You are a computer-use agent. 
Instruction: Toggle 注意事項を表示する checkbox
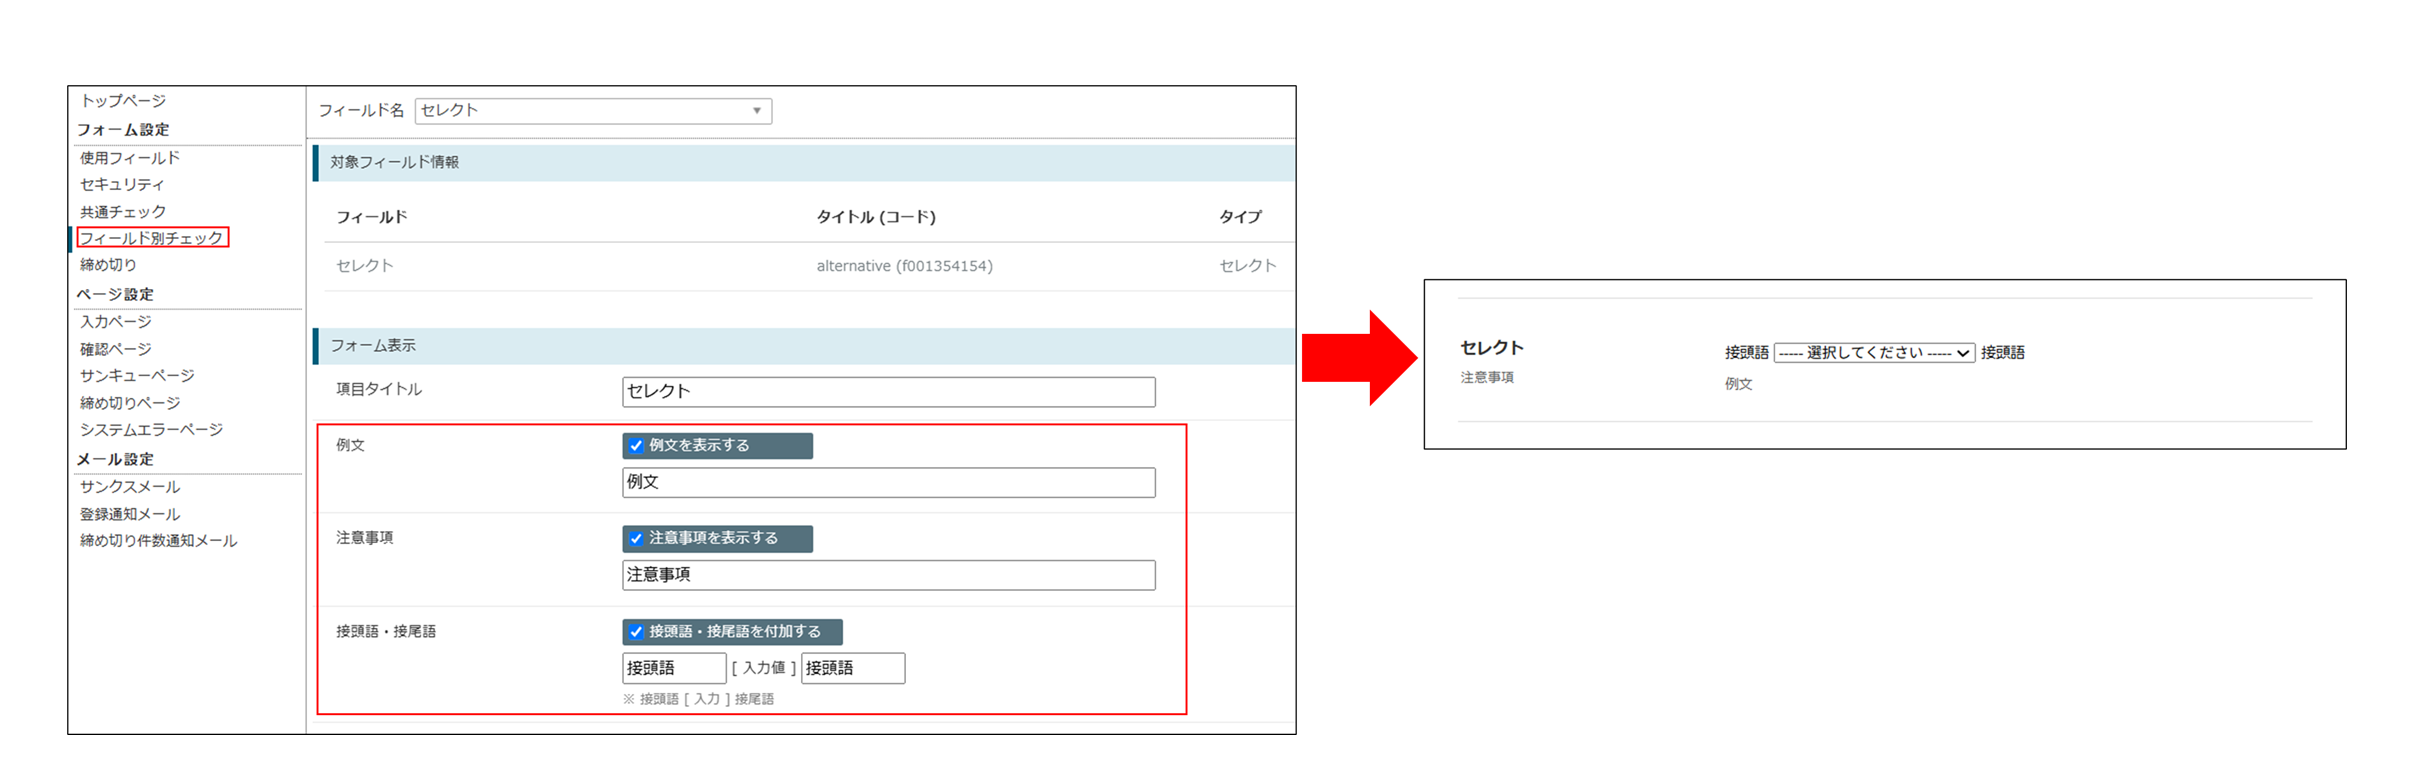click(636, 539)
